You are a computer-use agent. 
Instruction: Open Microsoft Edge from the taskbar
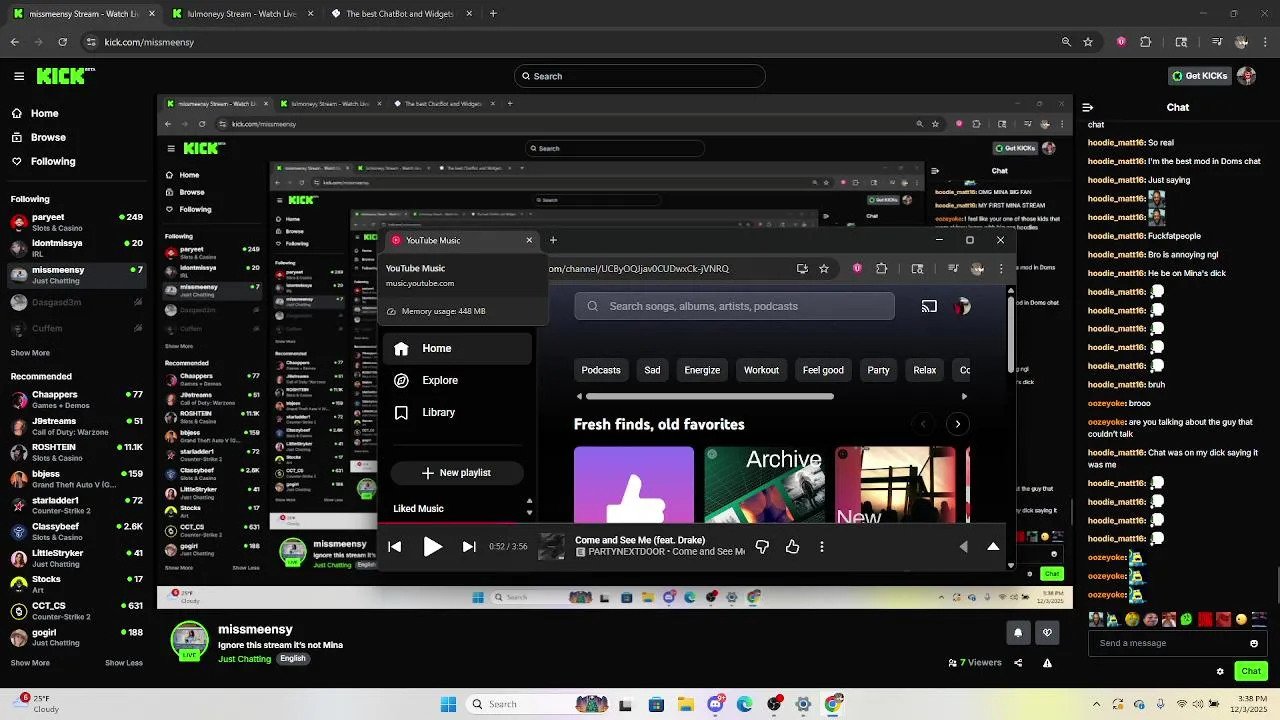coord(744,704)
